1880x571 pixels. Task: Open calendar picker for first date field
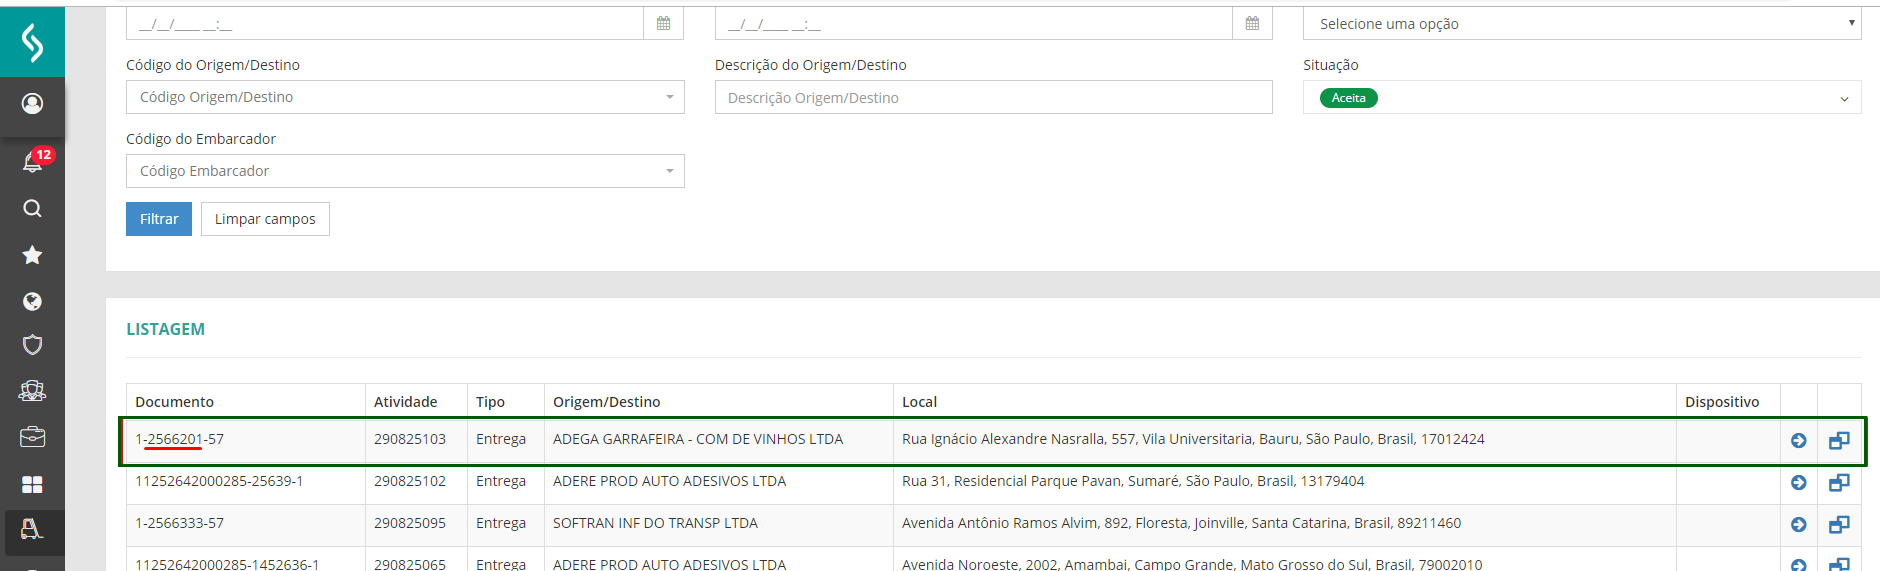pos(663,23)
